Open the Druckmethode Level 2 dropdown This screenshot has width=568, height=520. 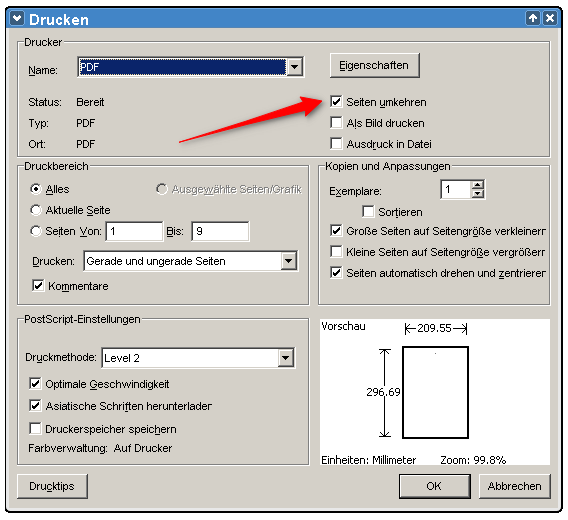click(x=286, y=358)
